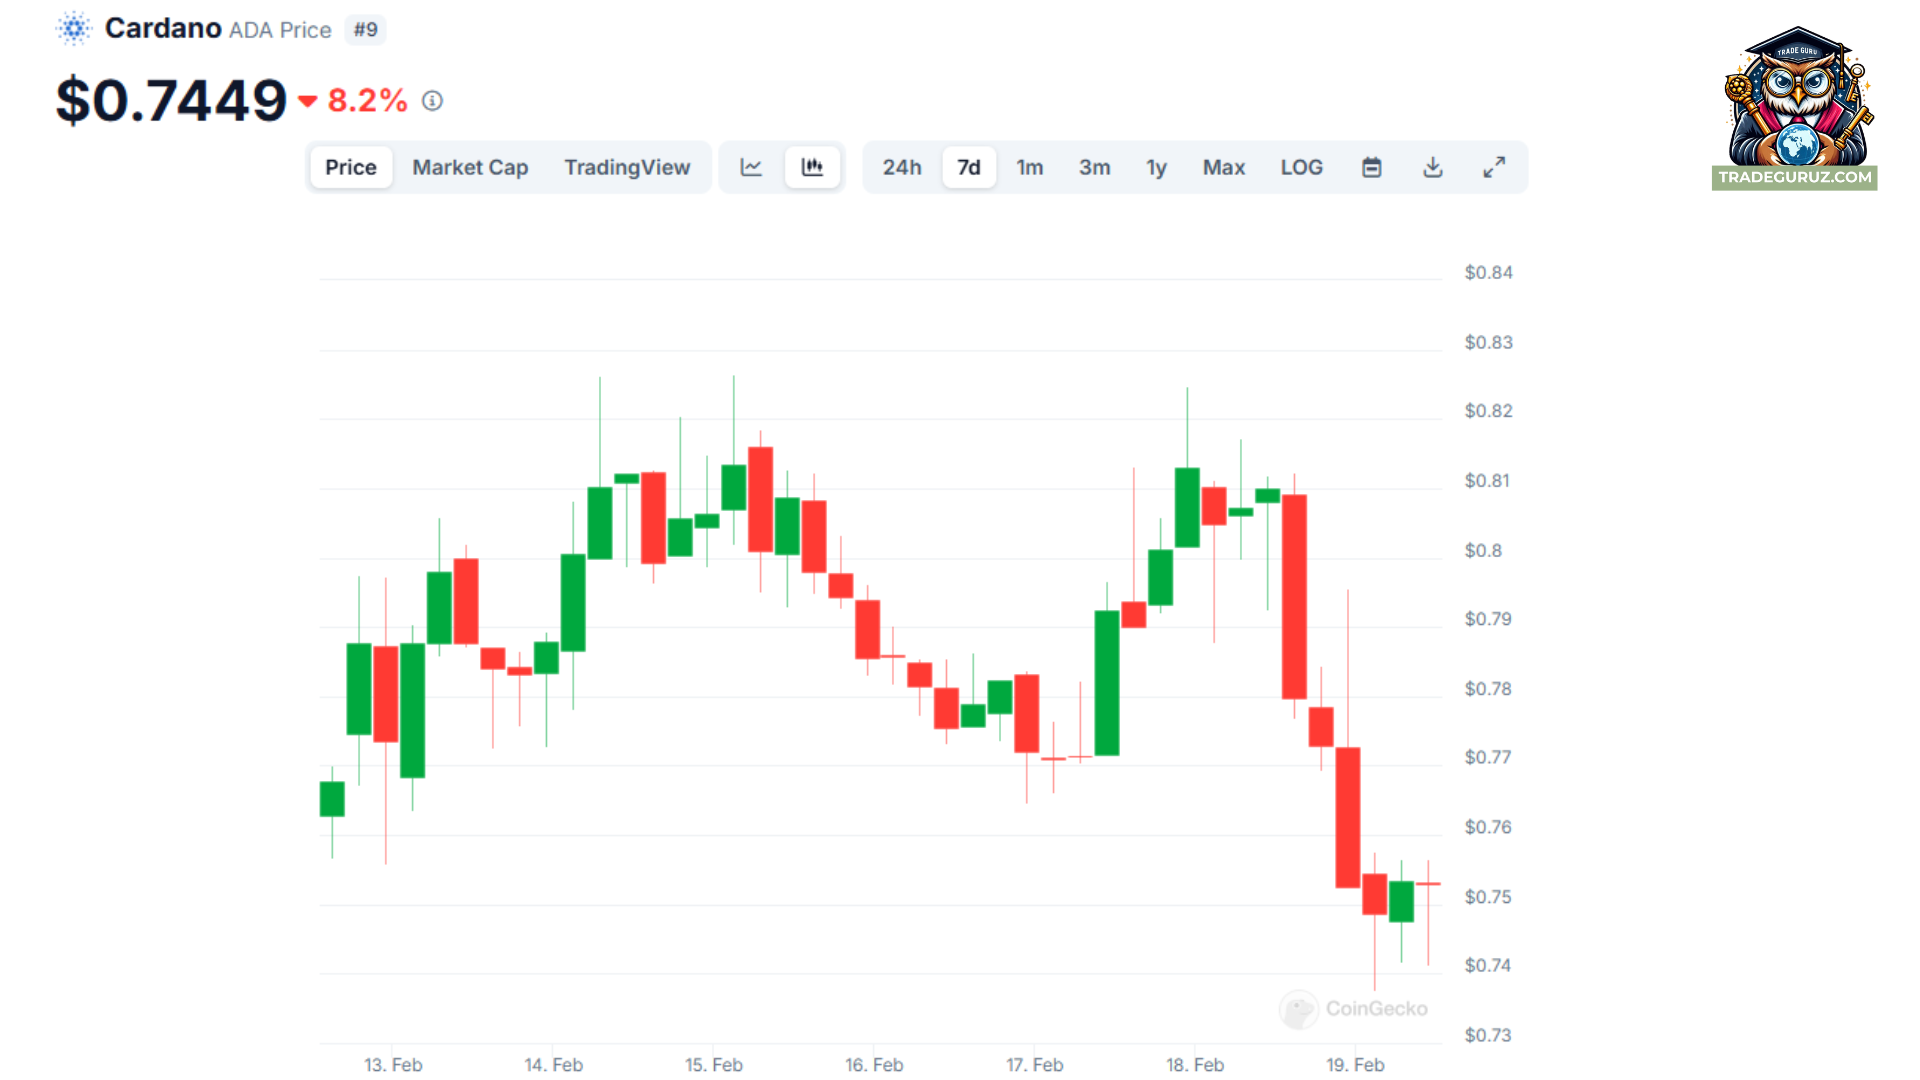The width and height of the screenshot is (1920, 1080).
Task: Click the $0.76 price axis label
Action: click(x=1489, y=827)
